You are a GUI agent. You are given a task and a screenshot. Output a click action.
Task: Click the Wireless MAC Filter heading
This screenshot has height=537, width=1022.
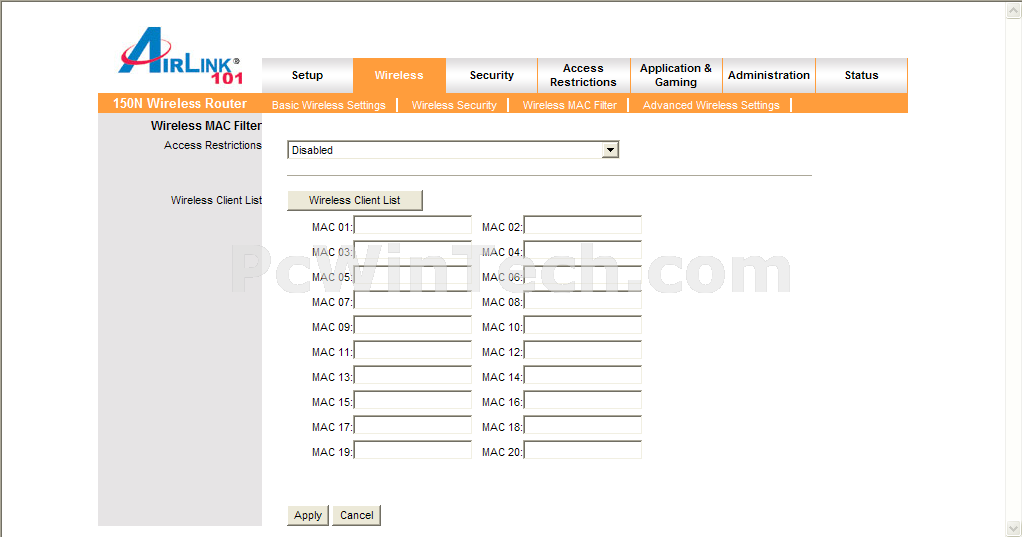[206, 126]
